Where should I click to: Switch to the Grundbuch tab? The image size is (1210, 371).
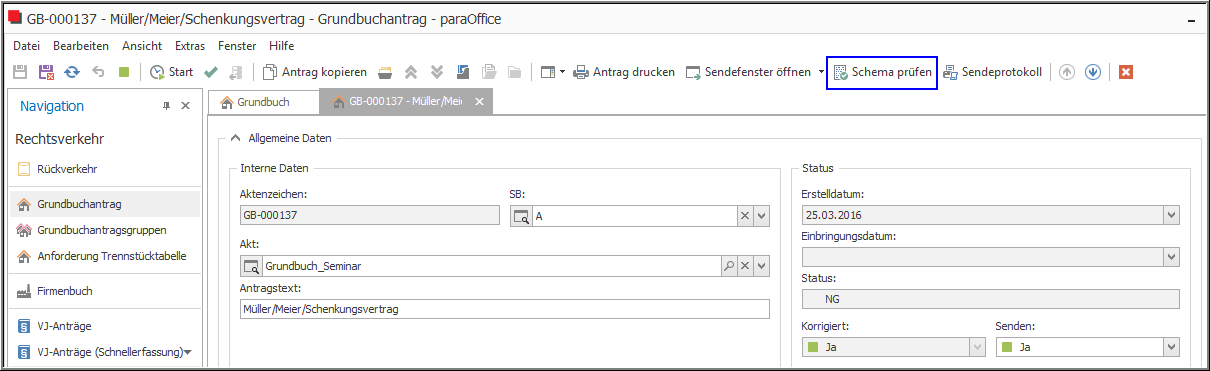coord(255,102)
